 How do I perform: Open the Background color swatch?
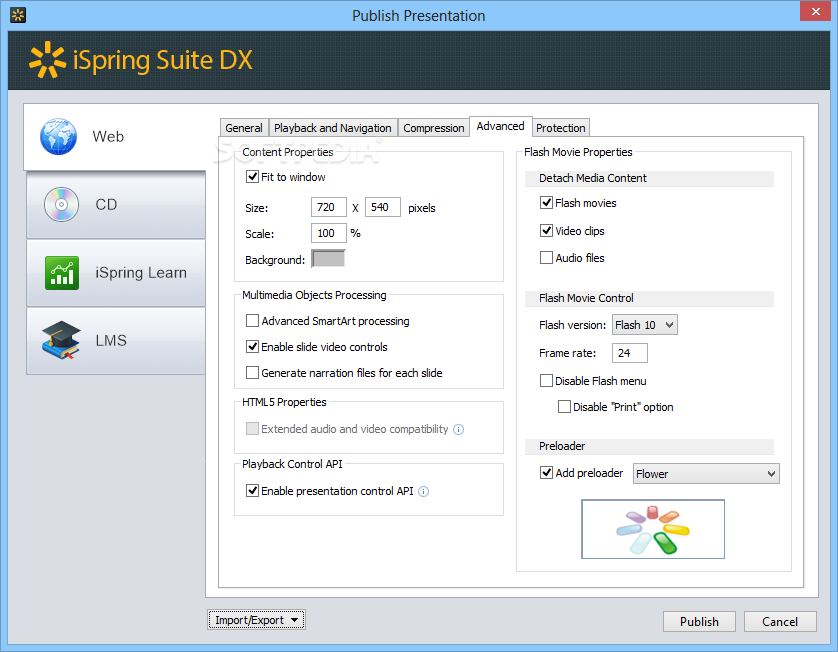(328, 259)
